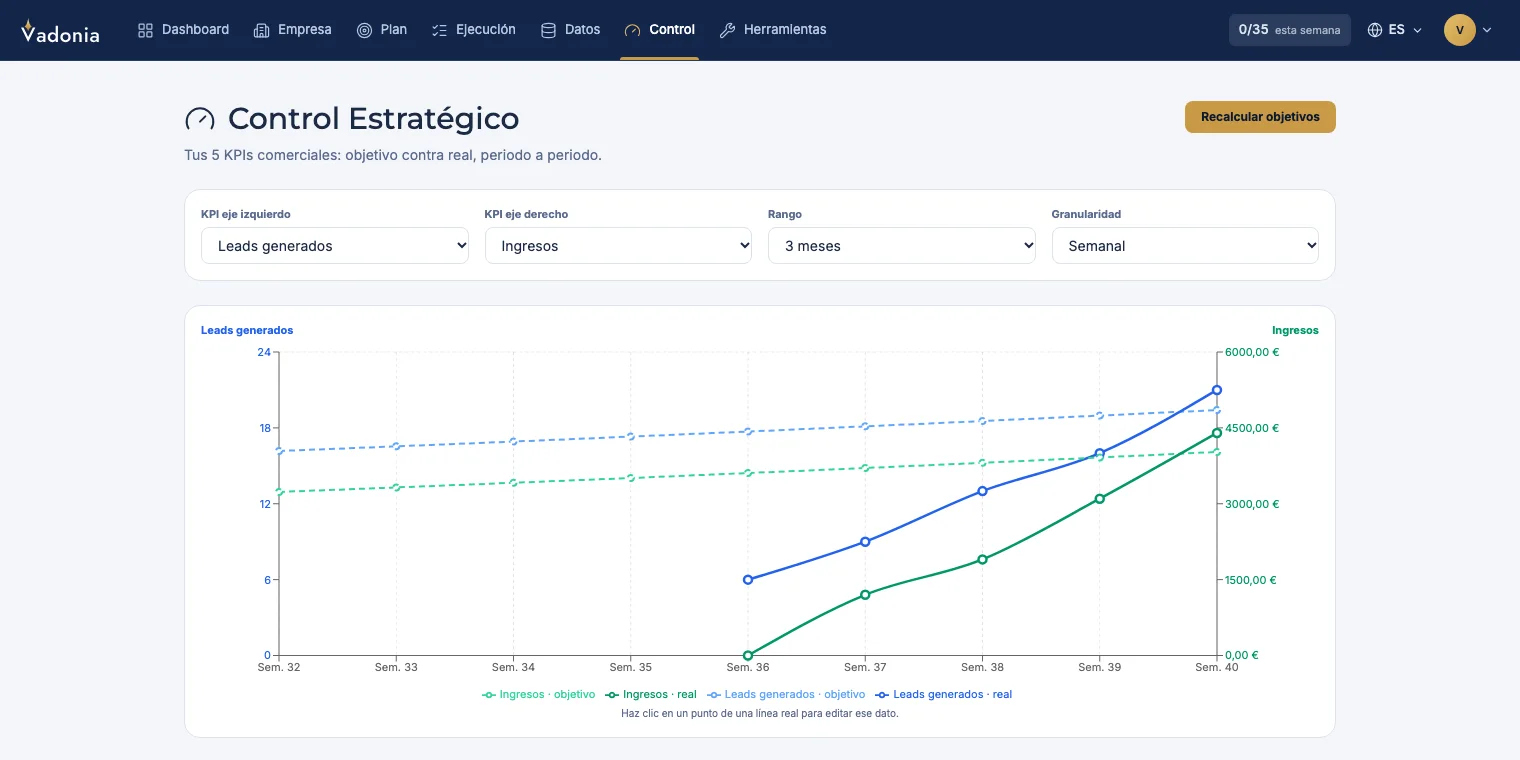Go to the Empresa section
The width and height of the screenshot is (1520, 760).
293,30
